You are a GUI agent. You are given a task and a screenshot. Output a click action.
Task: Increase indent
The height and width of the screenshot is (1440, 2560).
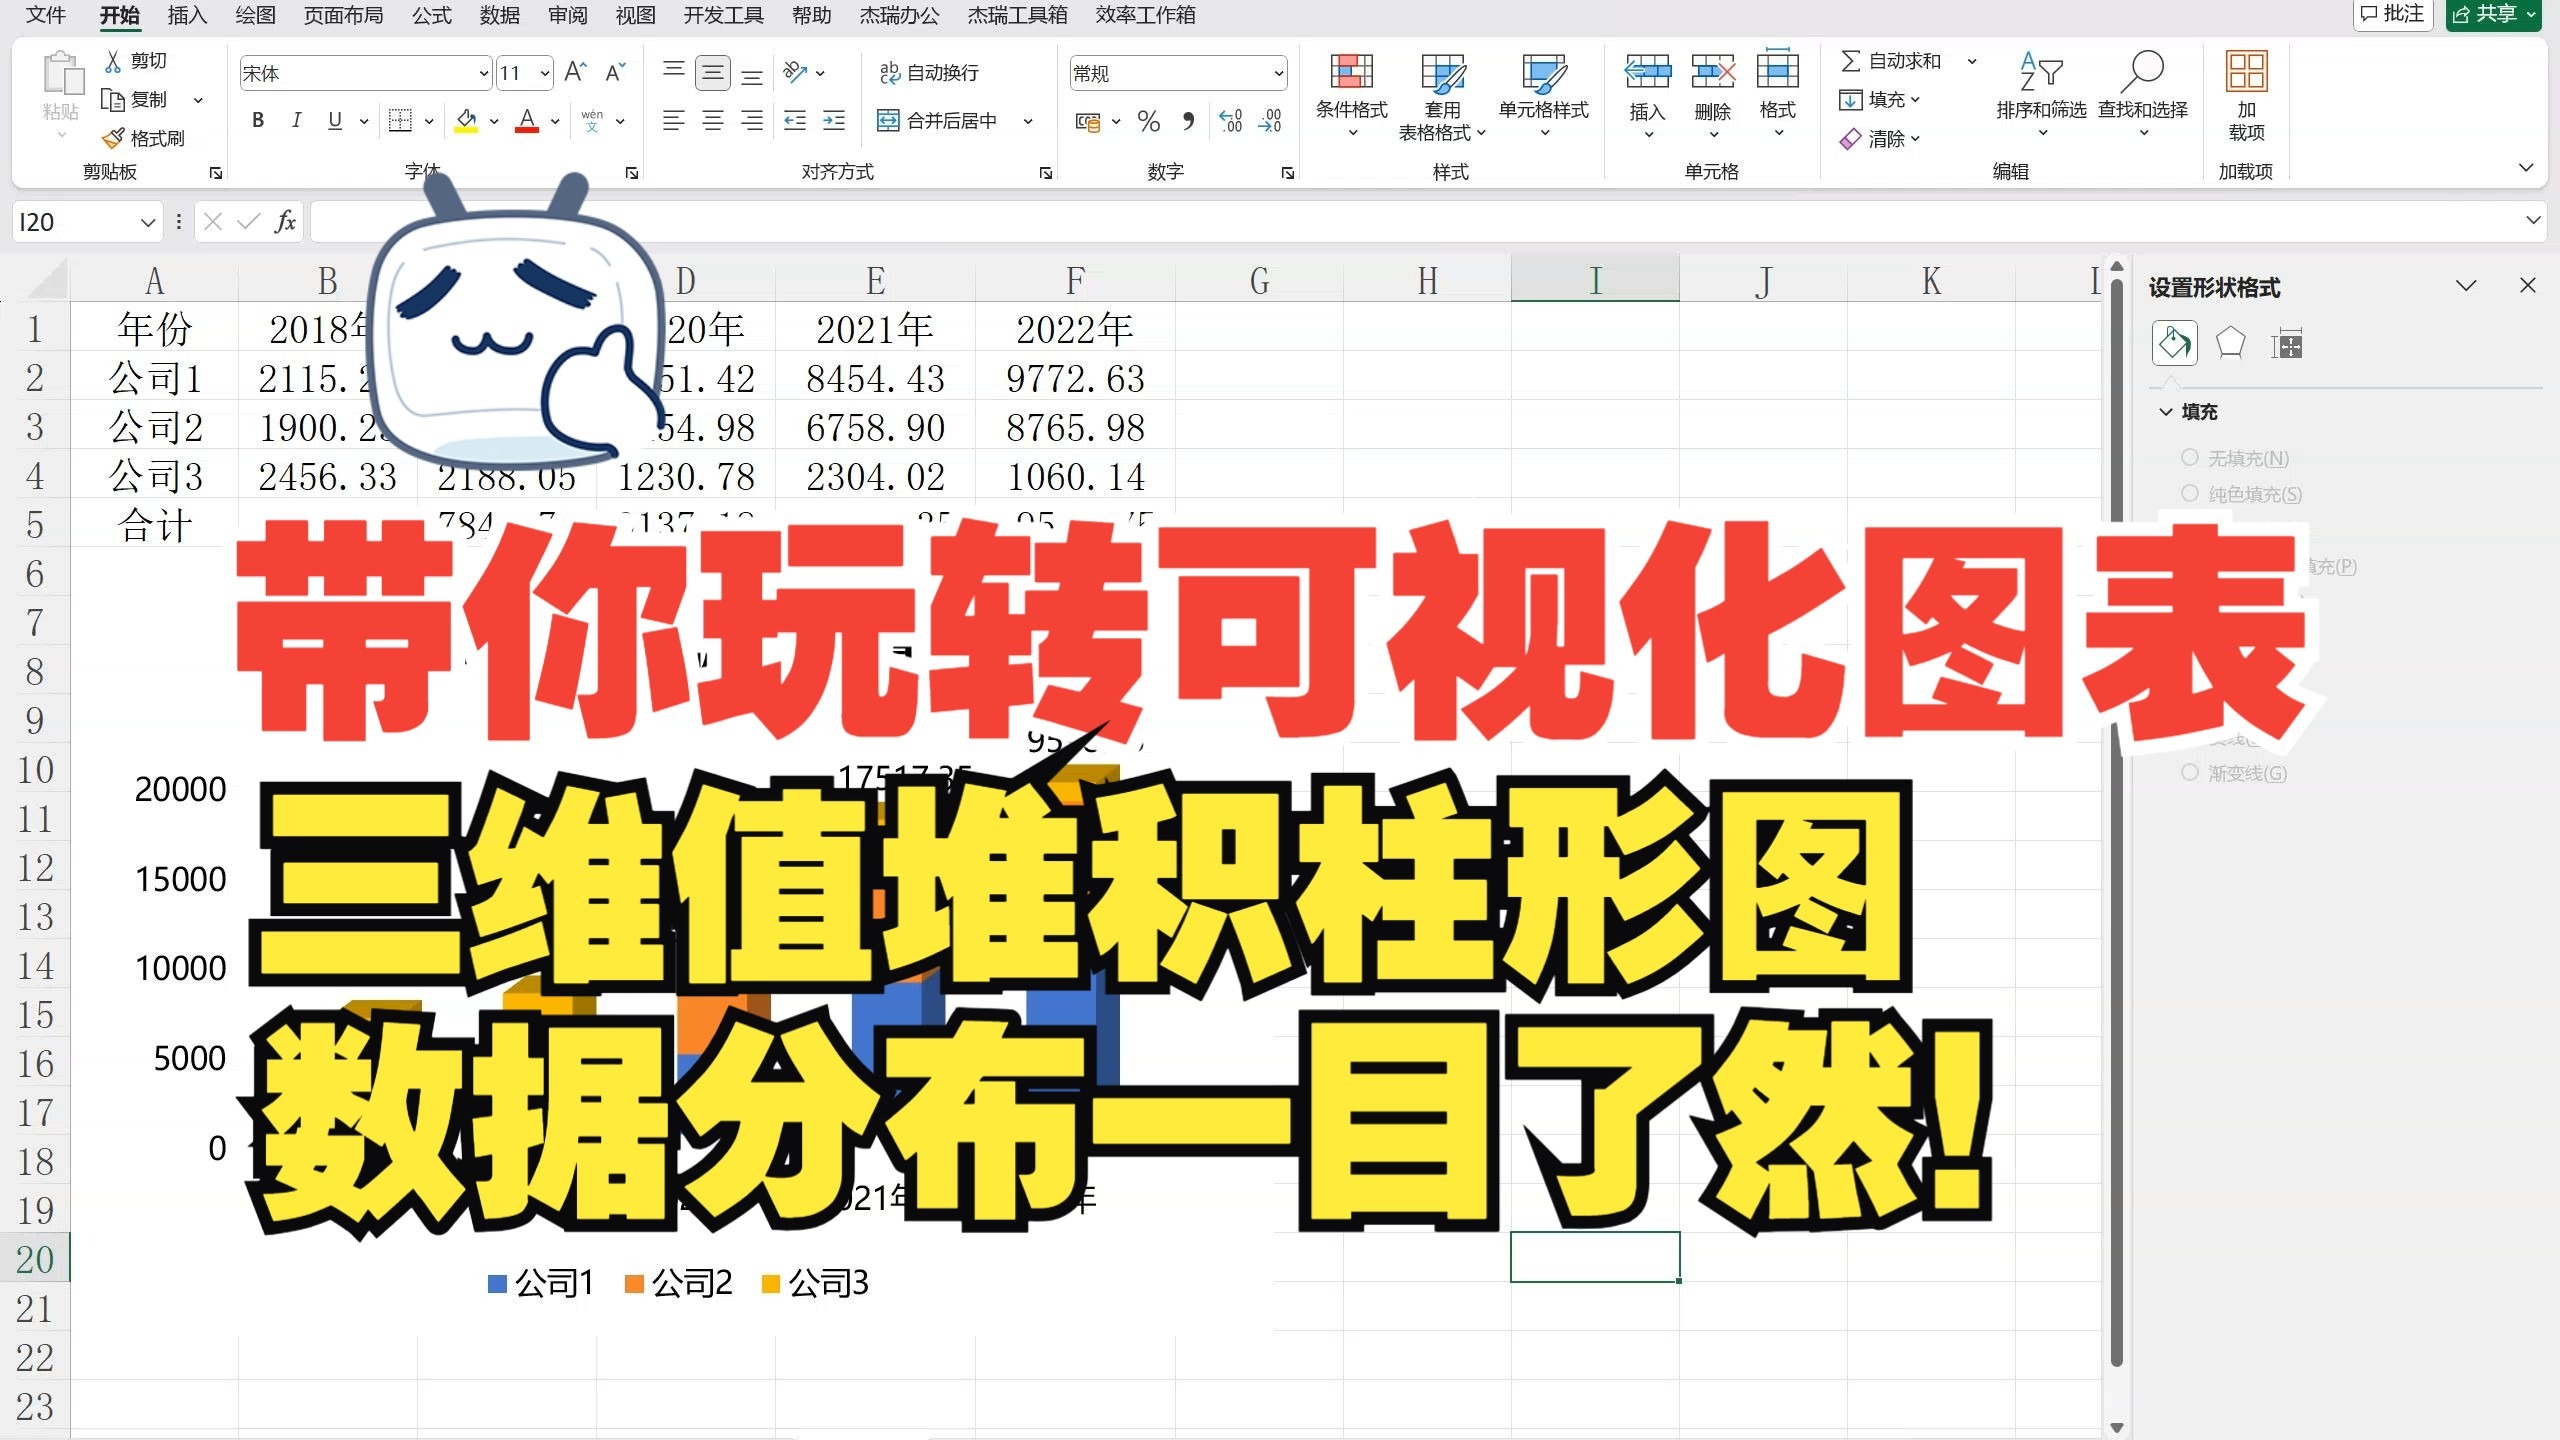(x=834, y=121)
